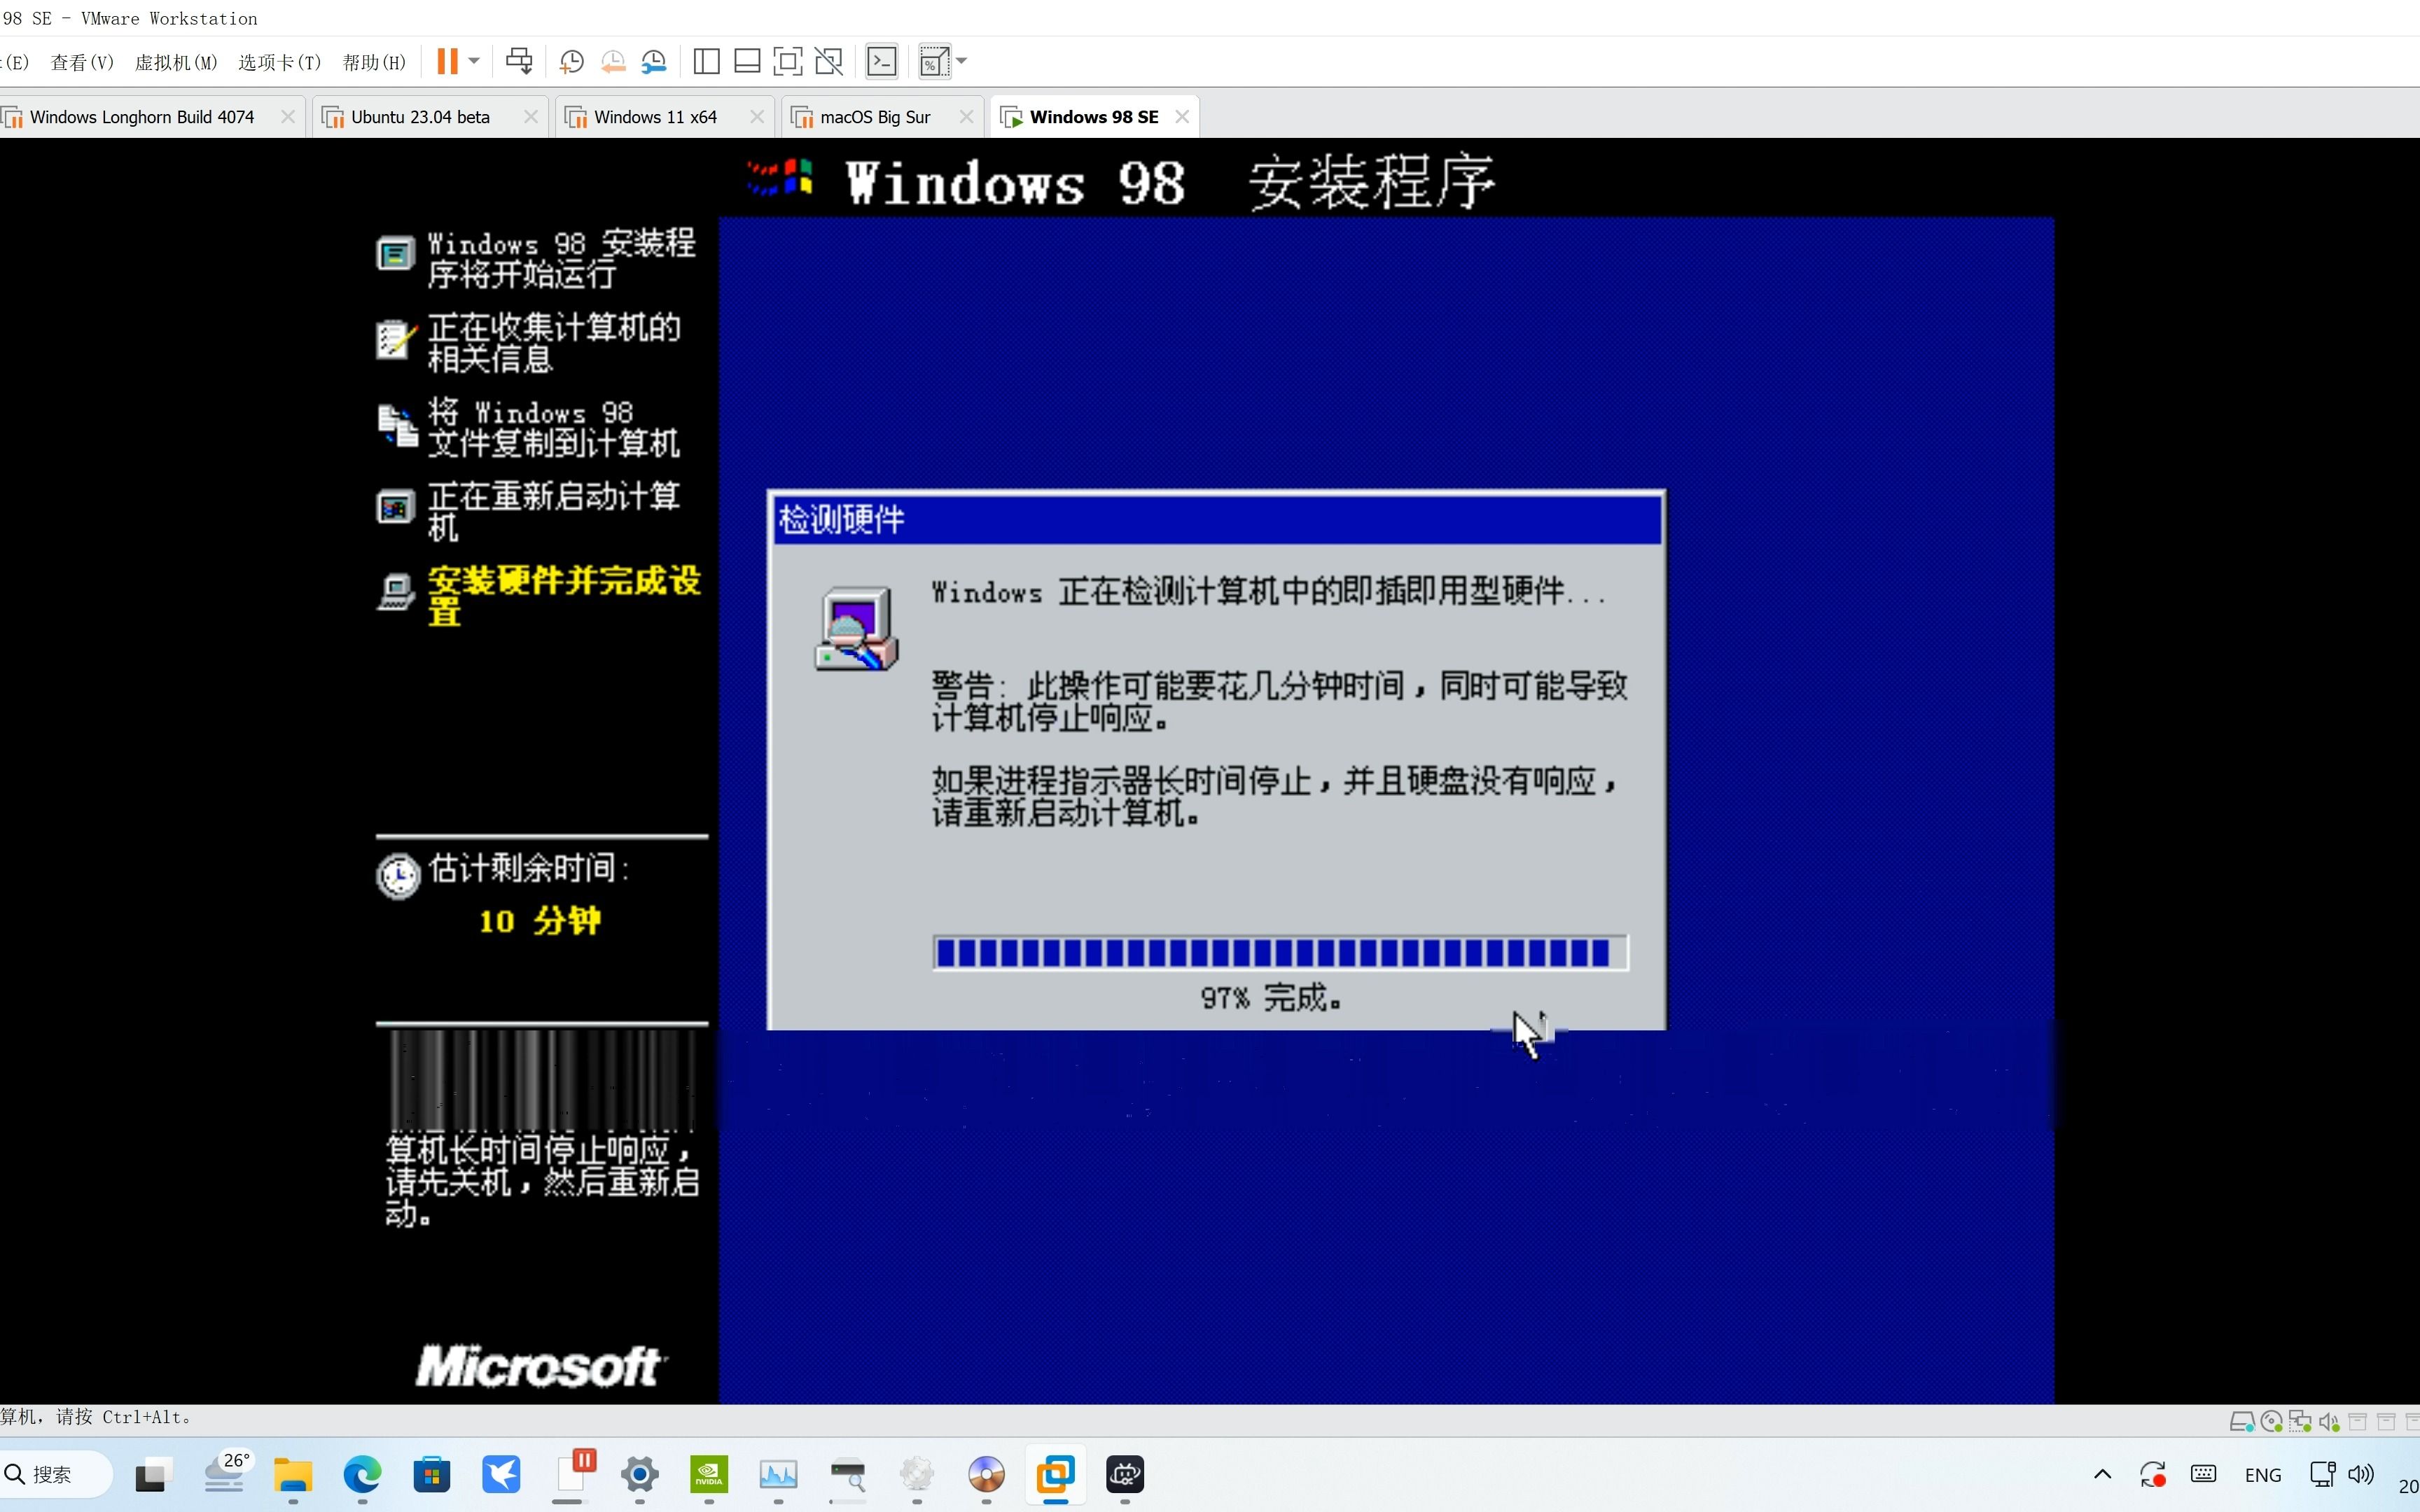
Task: Switch to the Windows 11 x64 tab
Action: pyautogui.click(x=655, y=116)
